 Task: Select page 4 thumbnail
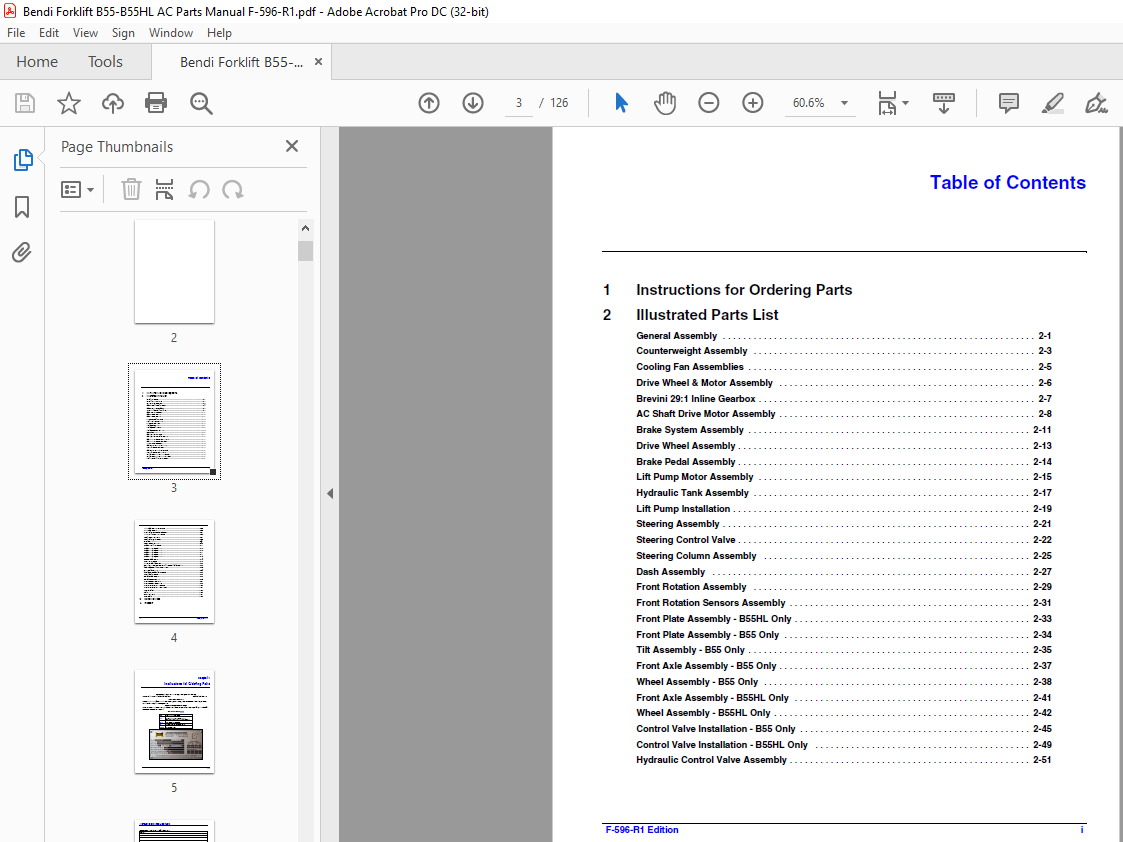pos(174,572)
